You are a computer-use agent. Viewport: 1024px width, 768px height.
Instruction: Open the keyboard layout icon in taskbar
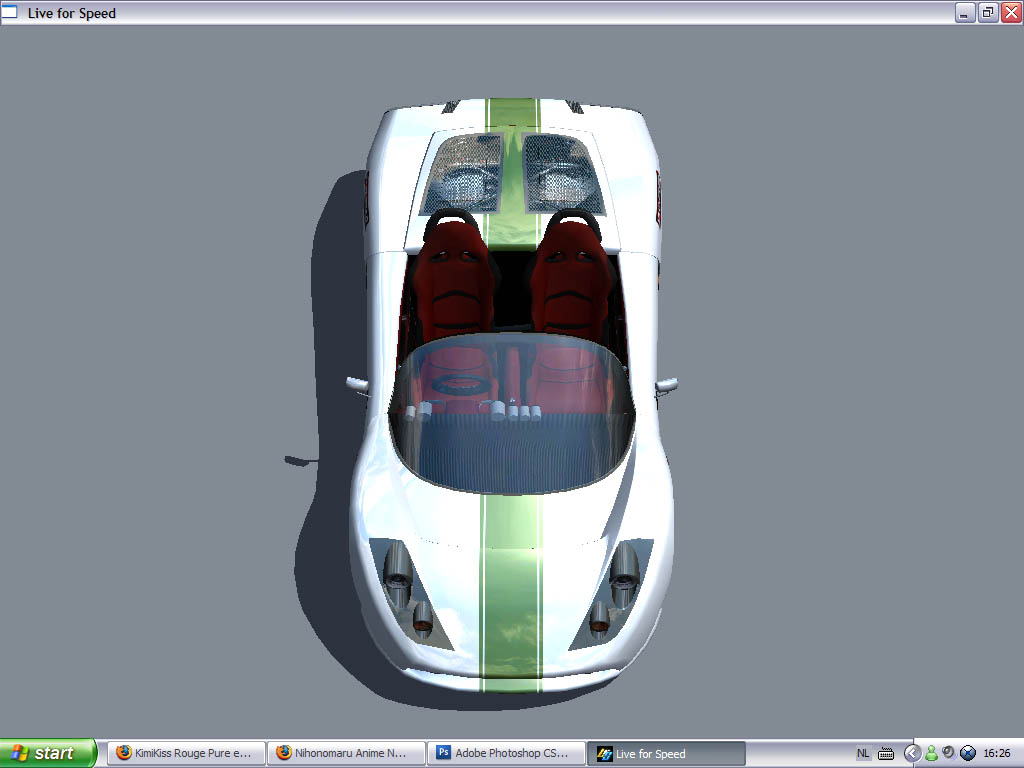coord(886,754)
